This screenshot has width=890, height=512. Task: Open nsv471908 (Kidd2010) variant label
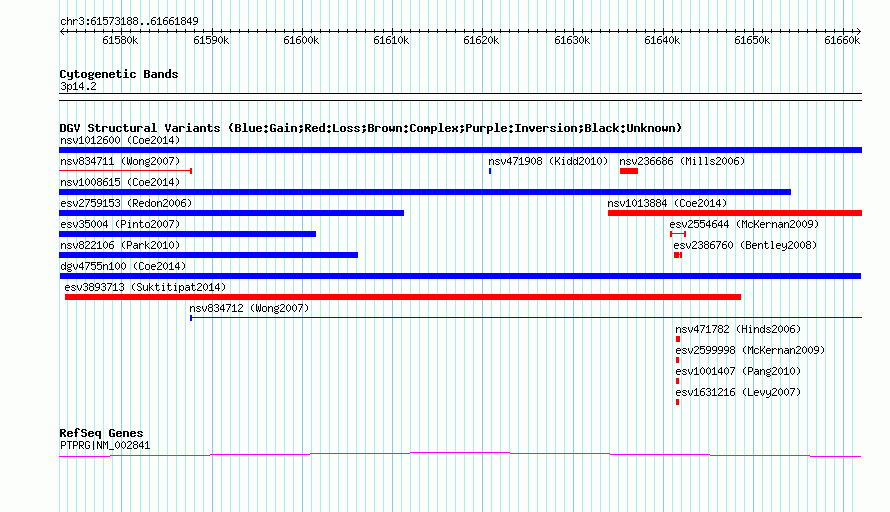coord(548,161)
